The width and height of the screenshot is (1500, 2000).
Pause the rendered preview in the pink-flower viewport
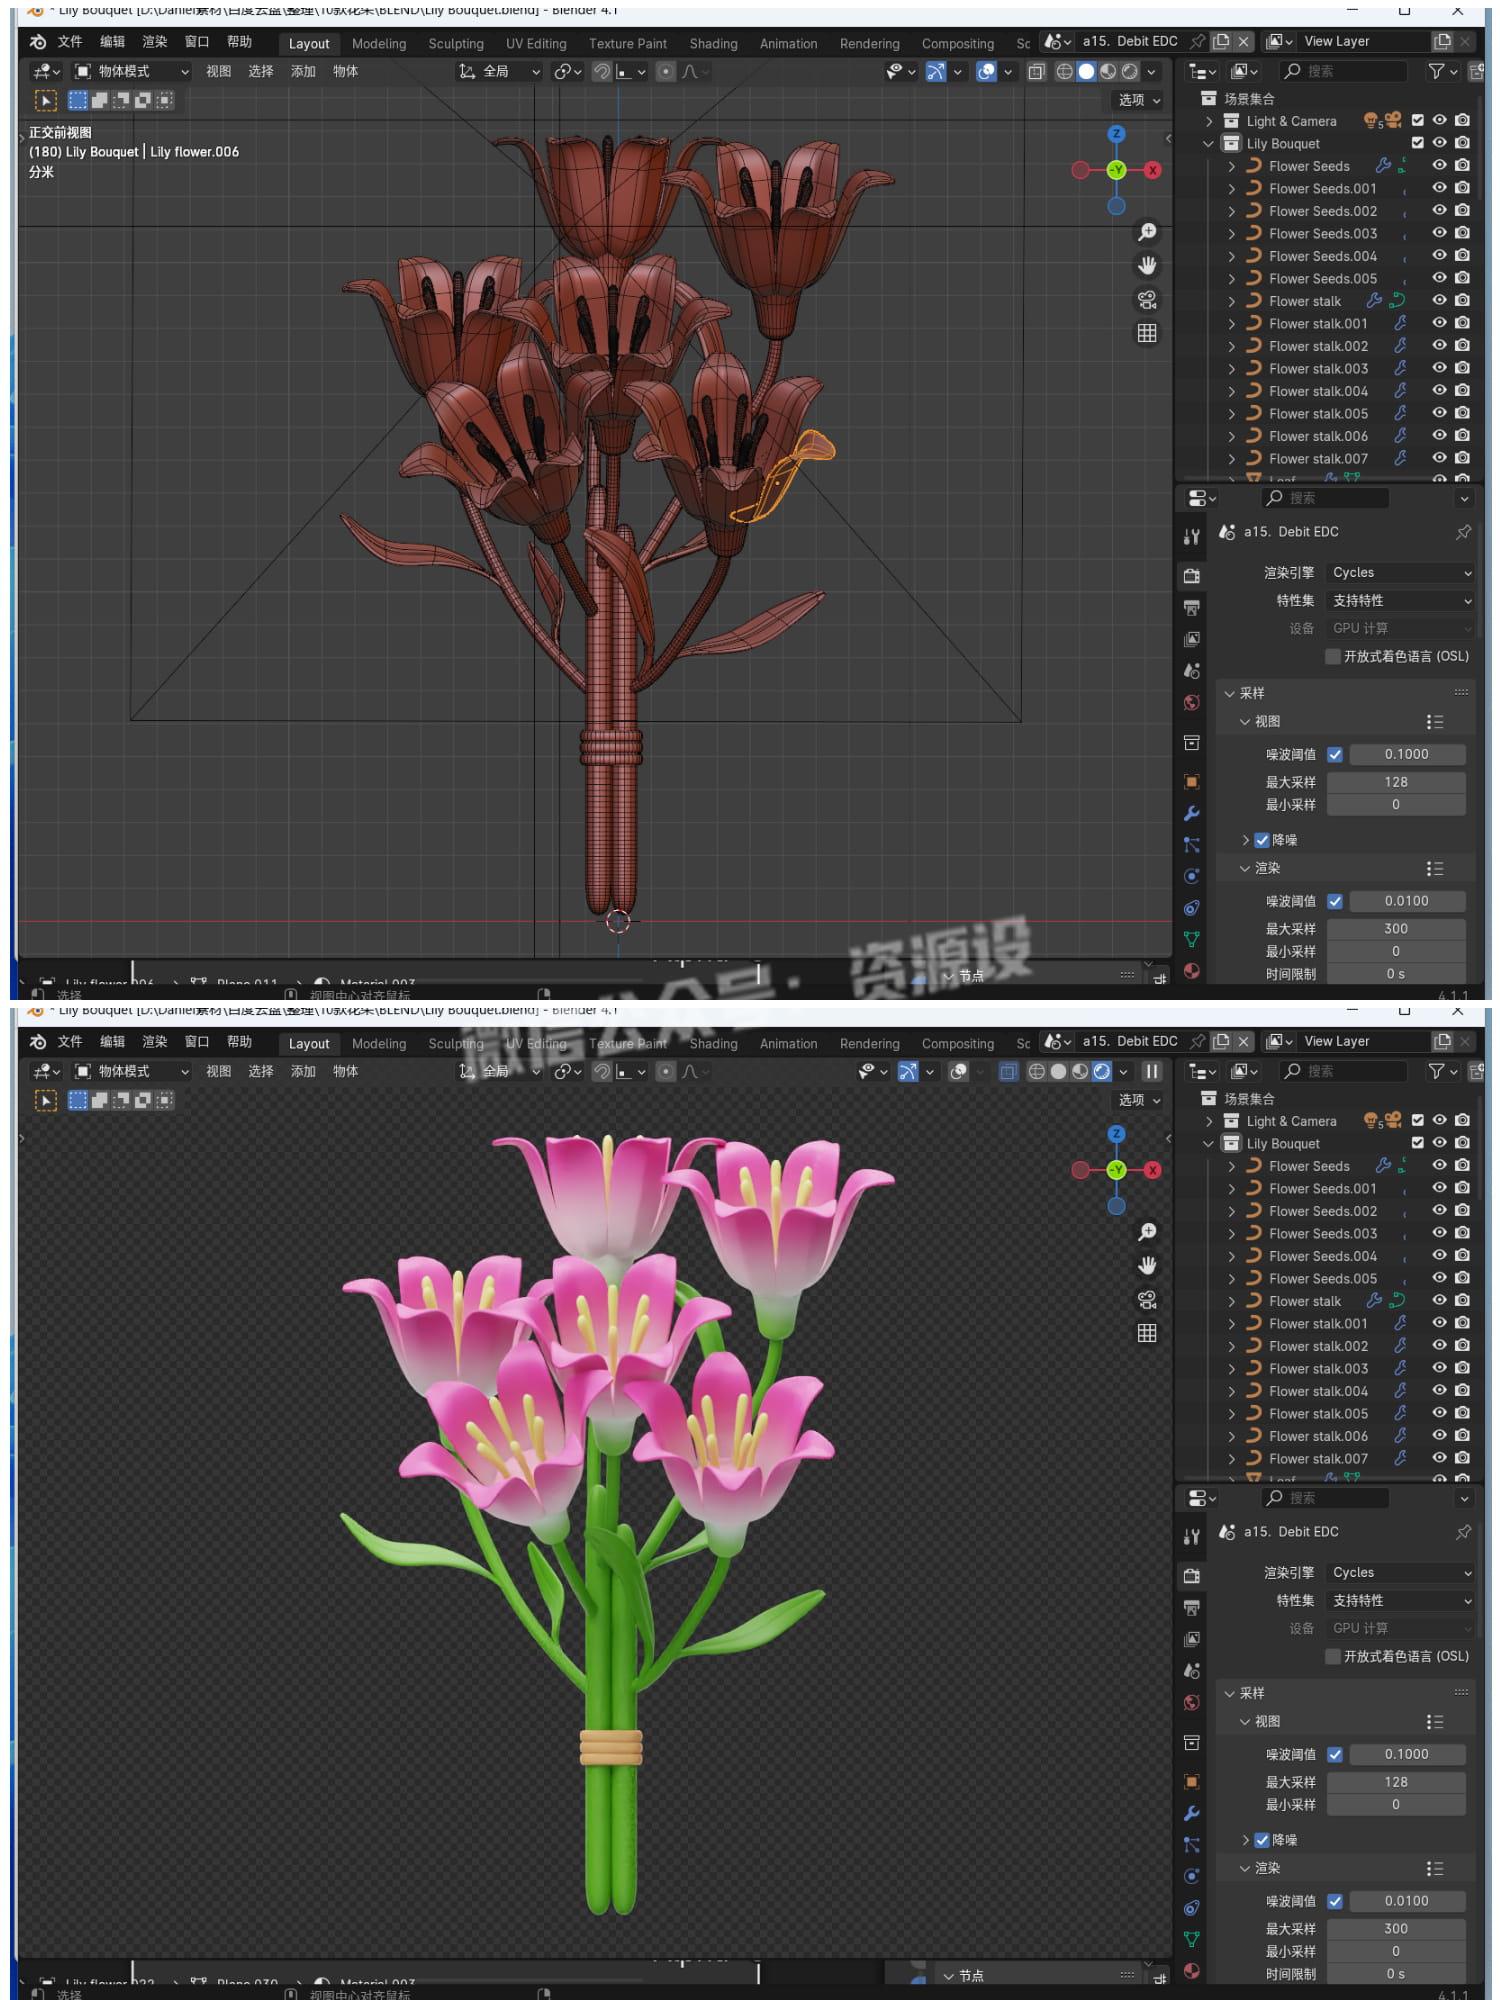click(1152, 1071)
